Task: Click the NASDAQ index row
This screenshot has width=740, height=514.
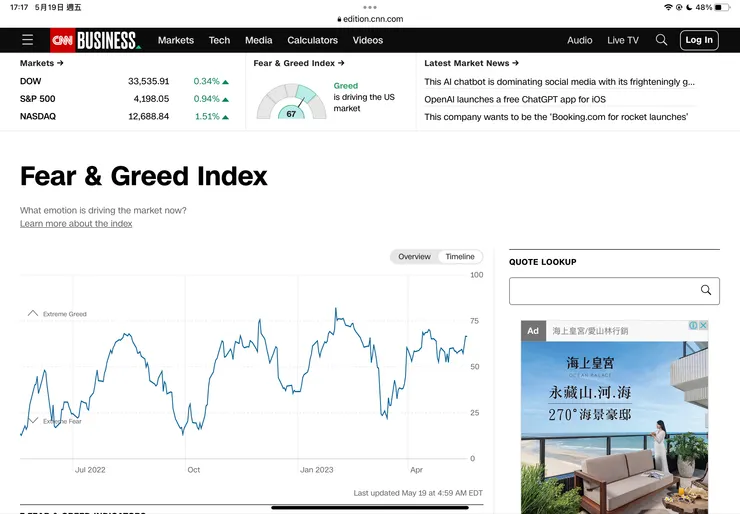Action: (x=124, y=116)
